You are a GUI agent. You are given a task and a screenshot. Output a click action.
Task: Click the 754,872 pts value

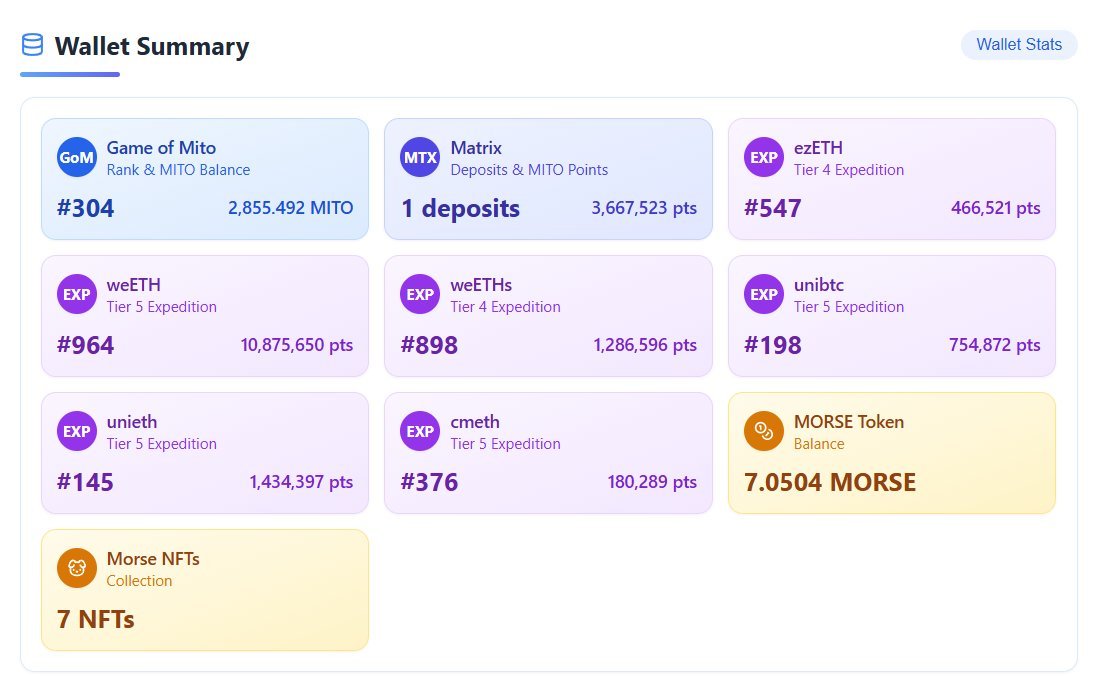tap(995, 345)
